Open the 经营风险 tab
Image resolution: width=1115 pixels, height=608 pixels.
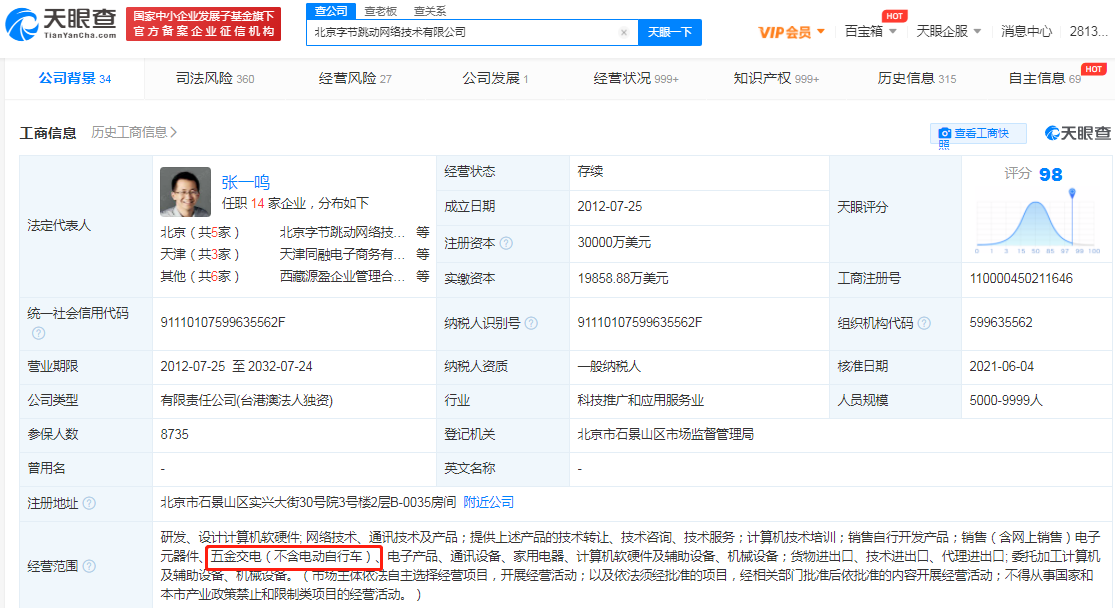[x=355, y=78]
